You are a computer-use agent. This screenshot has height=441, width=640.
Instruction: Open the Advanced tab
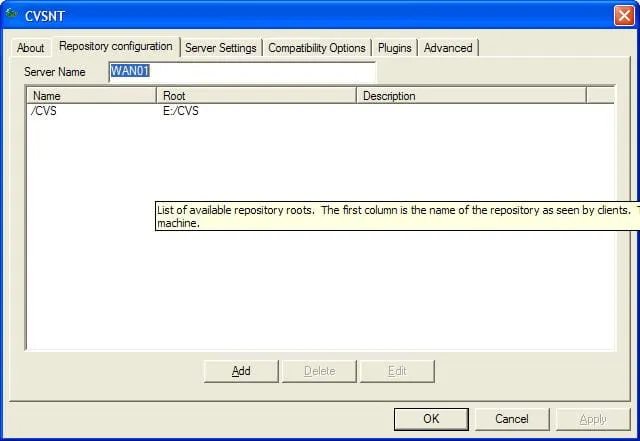[448, 48]
